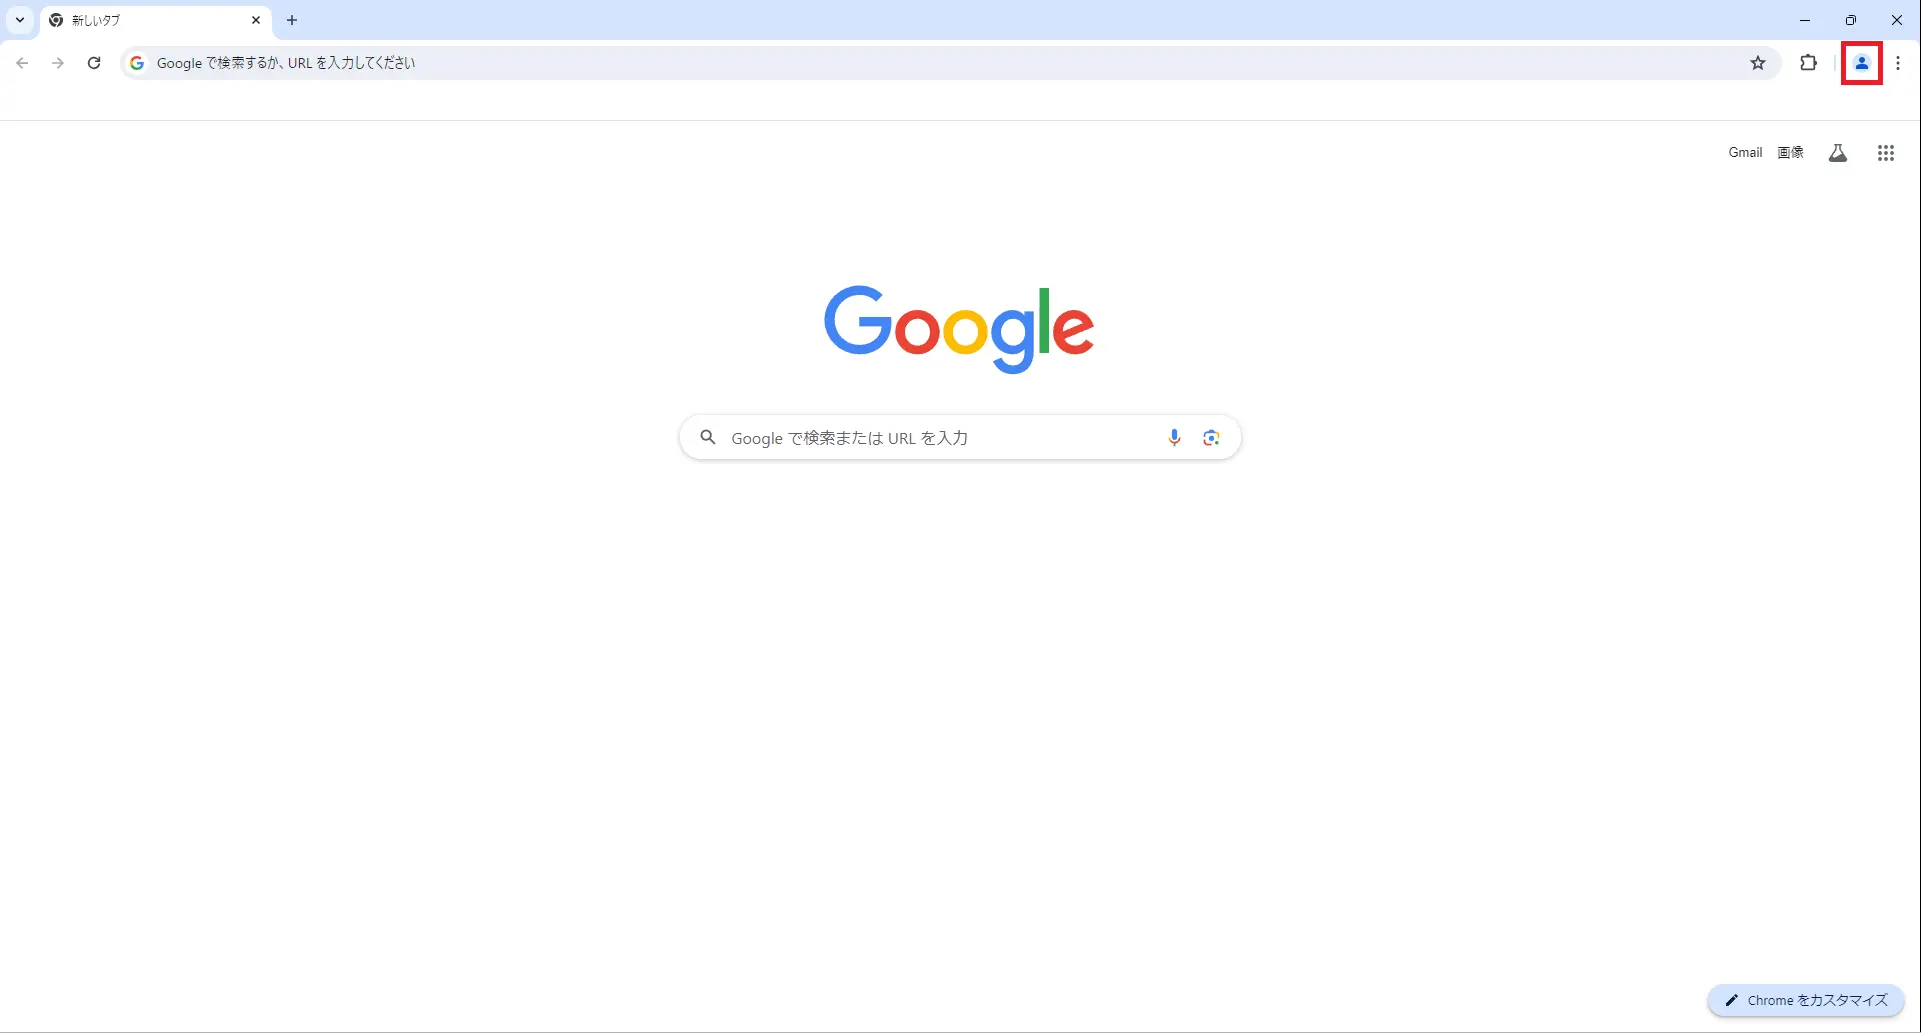Open the Chrome profile avatar icon
The width and height of the screenshot is (1921, 1033).
pos(1861,63)
